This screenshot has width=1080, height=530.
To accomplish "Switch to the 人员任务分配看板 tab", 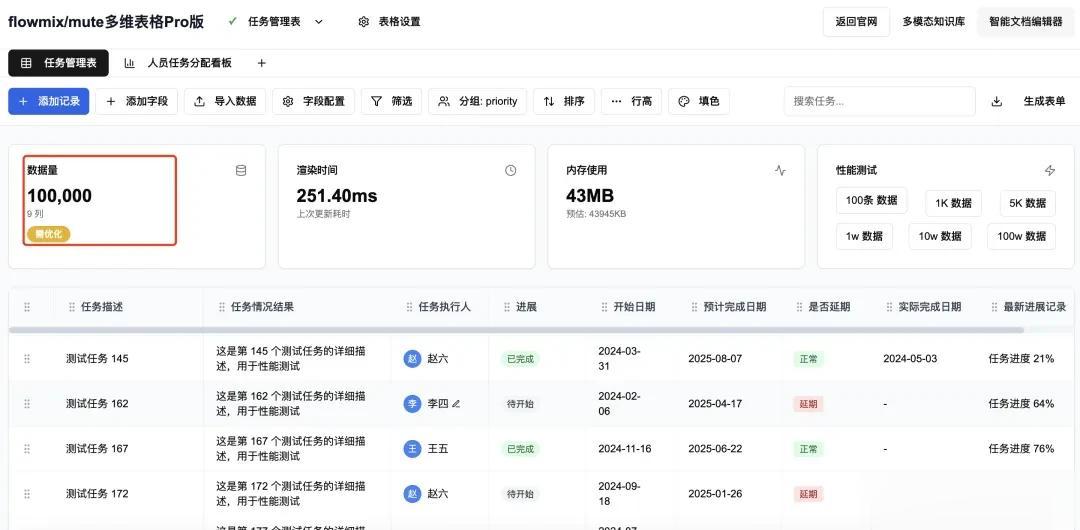I will [x=178, y=63].
